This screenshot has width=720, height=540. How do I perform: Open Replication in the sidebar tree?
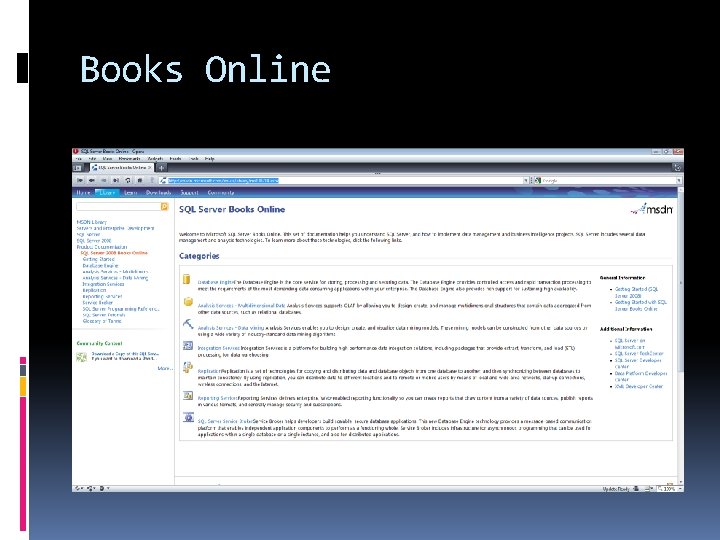coord(94,290)
